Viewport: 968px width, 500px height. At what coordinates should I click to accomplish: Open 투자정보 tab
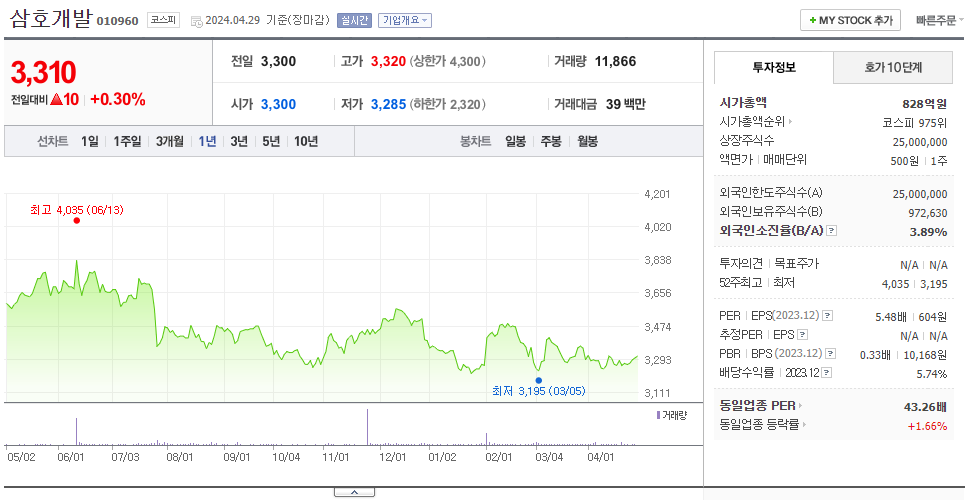click(x=774, y=67)
